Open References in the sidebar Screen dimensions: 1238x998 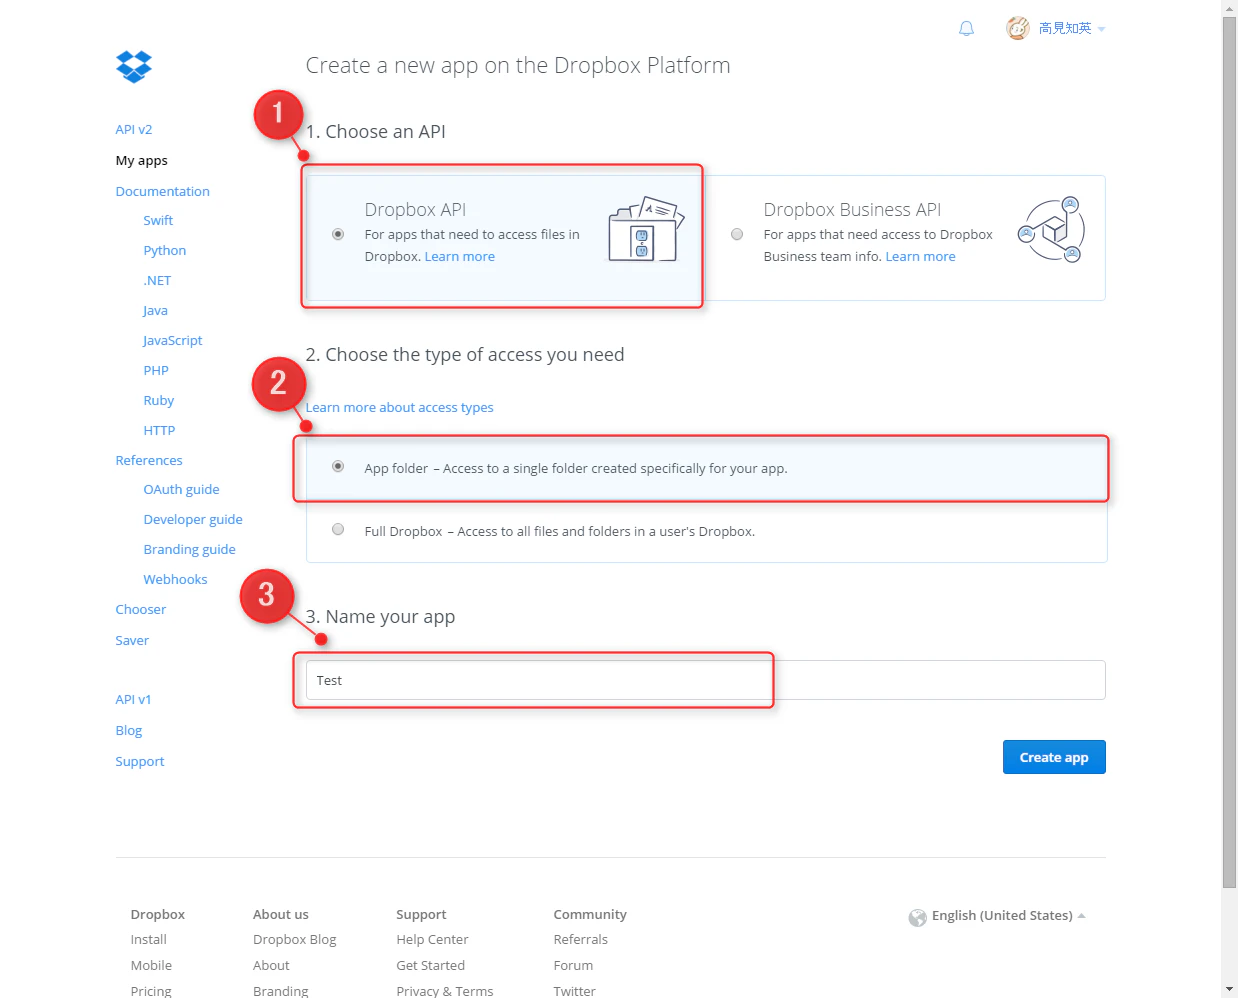click(149, 461)
